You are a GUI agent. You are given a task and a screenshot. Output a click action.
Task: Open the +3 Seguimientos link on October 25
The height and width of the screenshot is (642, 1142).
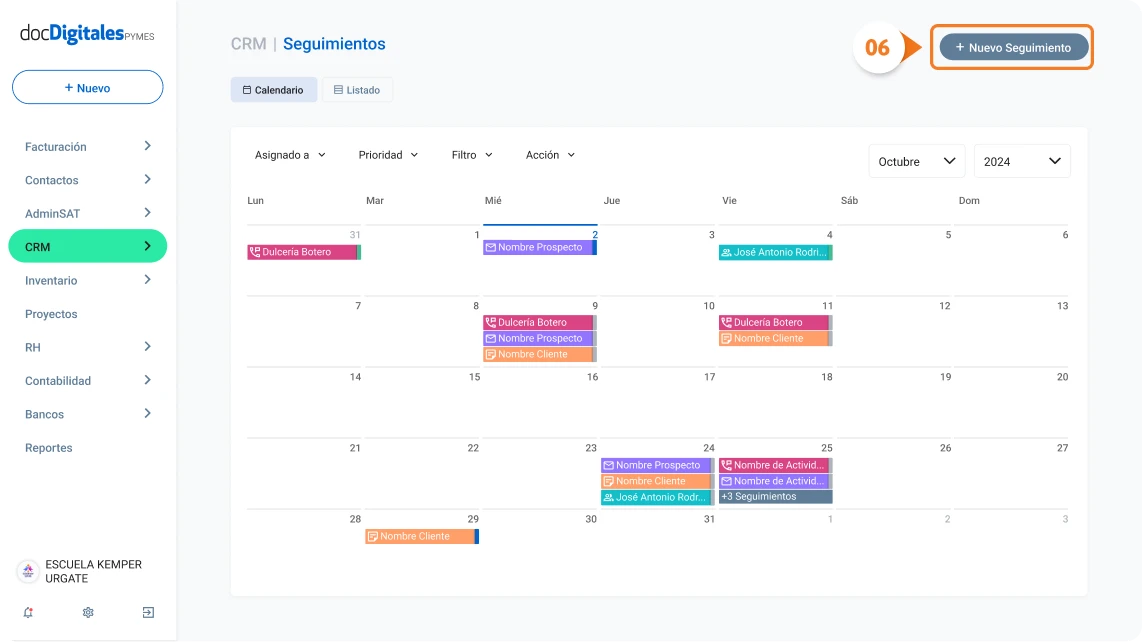tap(776, 497)
